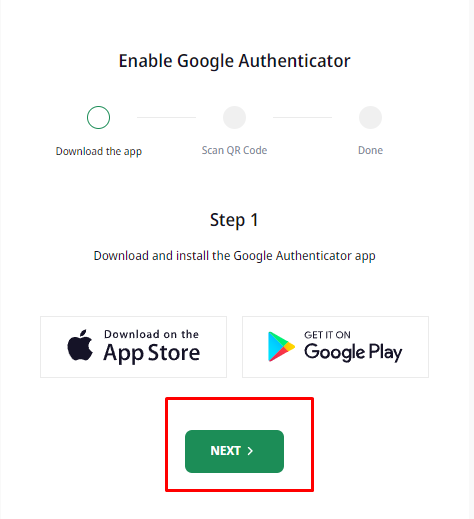Image resolution: width=474 pixels, height=519 pixels.
Task: Click the "Download on the" caption
Action: (151, 334)
